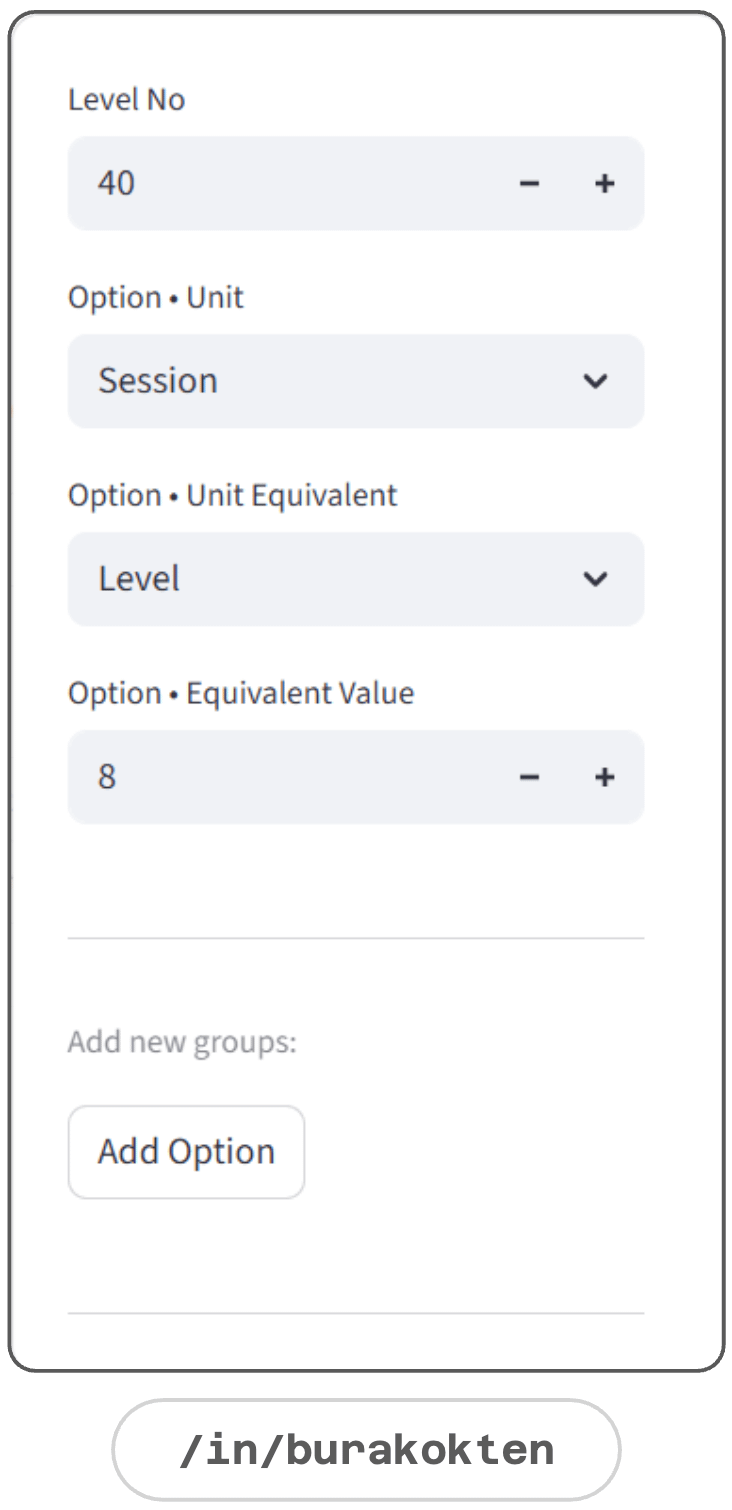732x1510 pixels.
Task: Click the Option • Equivalent Value label
Action: (x=241, y=694)
